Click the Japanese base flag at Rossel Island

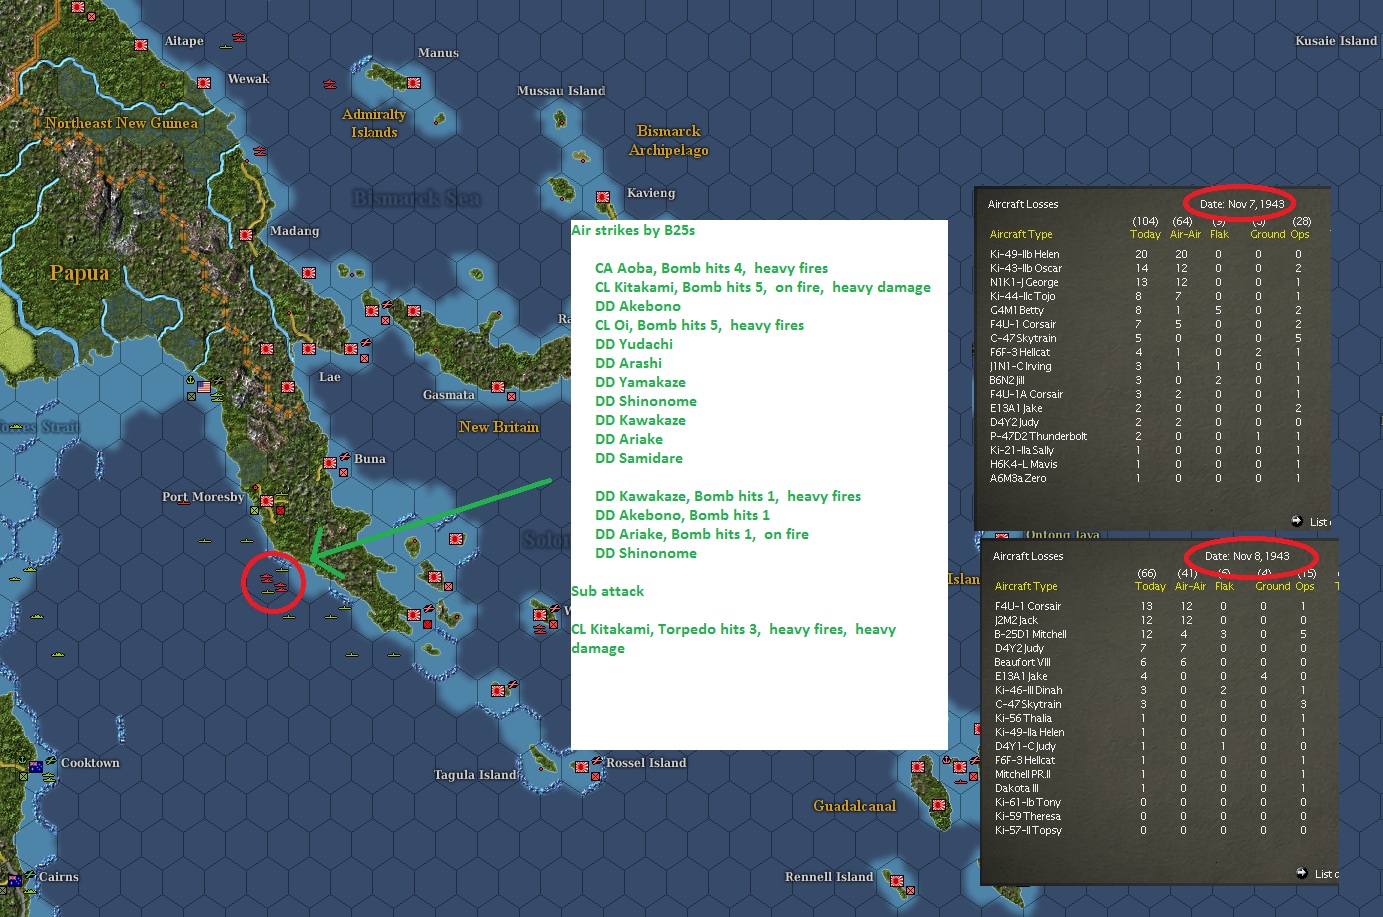pyautogui.click(x=581, y=766)
